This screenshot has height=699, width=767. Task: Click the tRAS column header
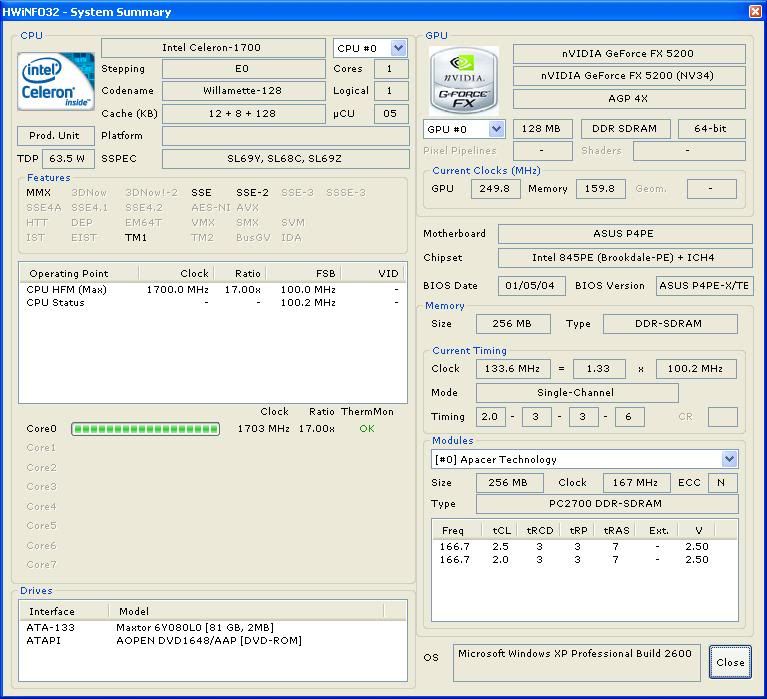(616, 530)
